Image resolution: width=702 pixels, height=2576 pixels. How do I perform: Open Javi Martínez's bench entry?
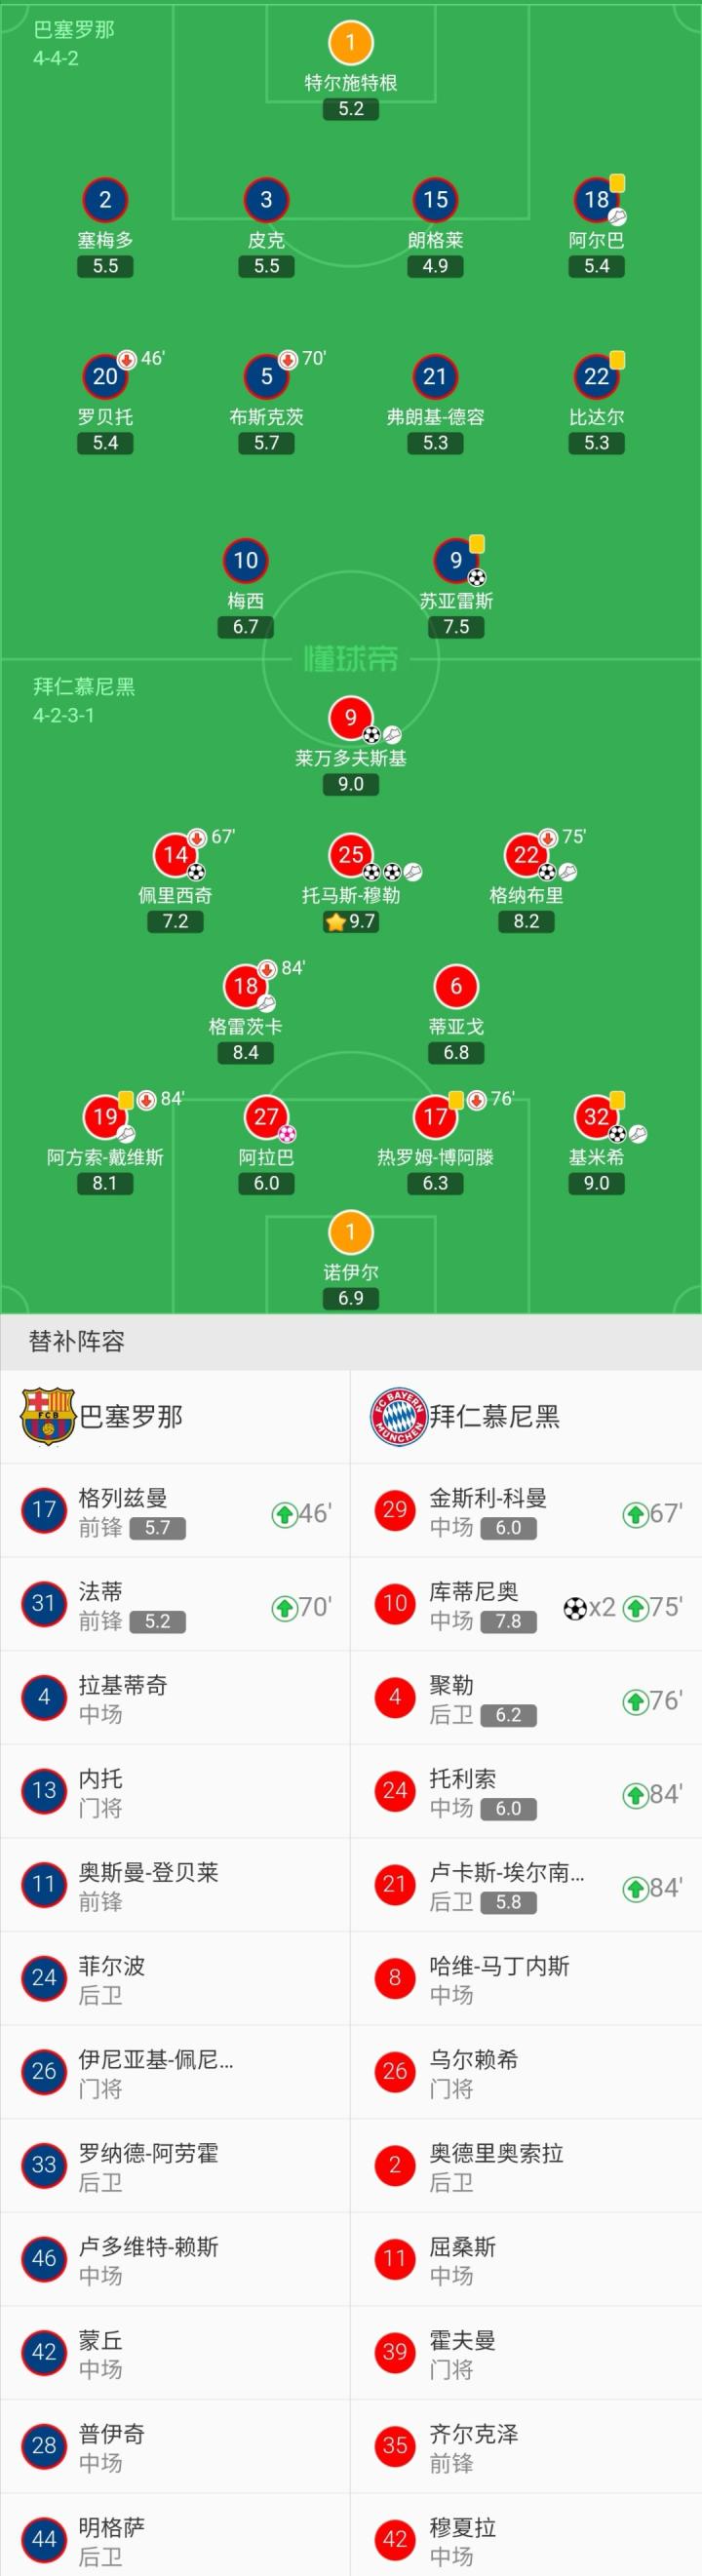[x=526, y=1979]
